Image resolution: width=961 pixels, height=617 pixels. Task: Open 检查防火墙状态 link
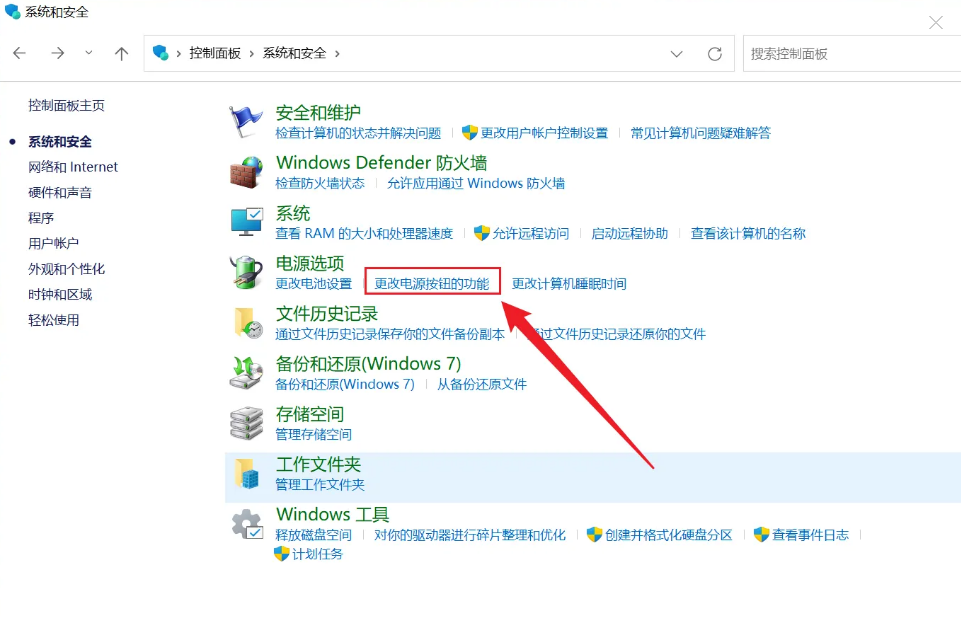pos(320,183)
